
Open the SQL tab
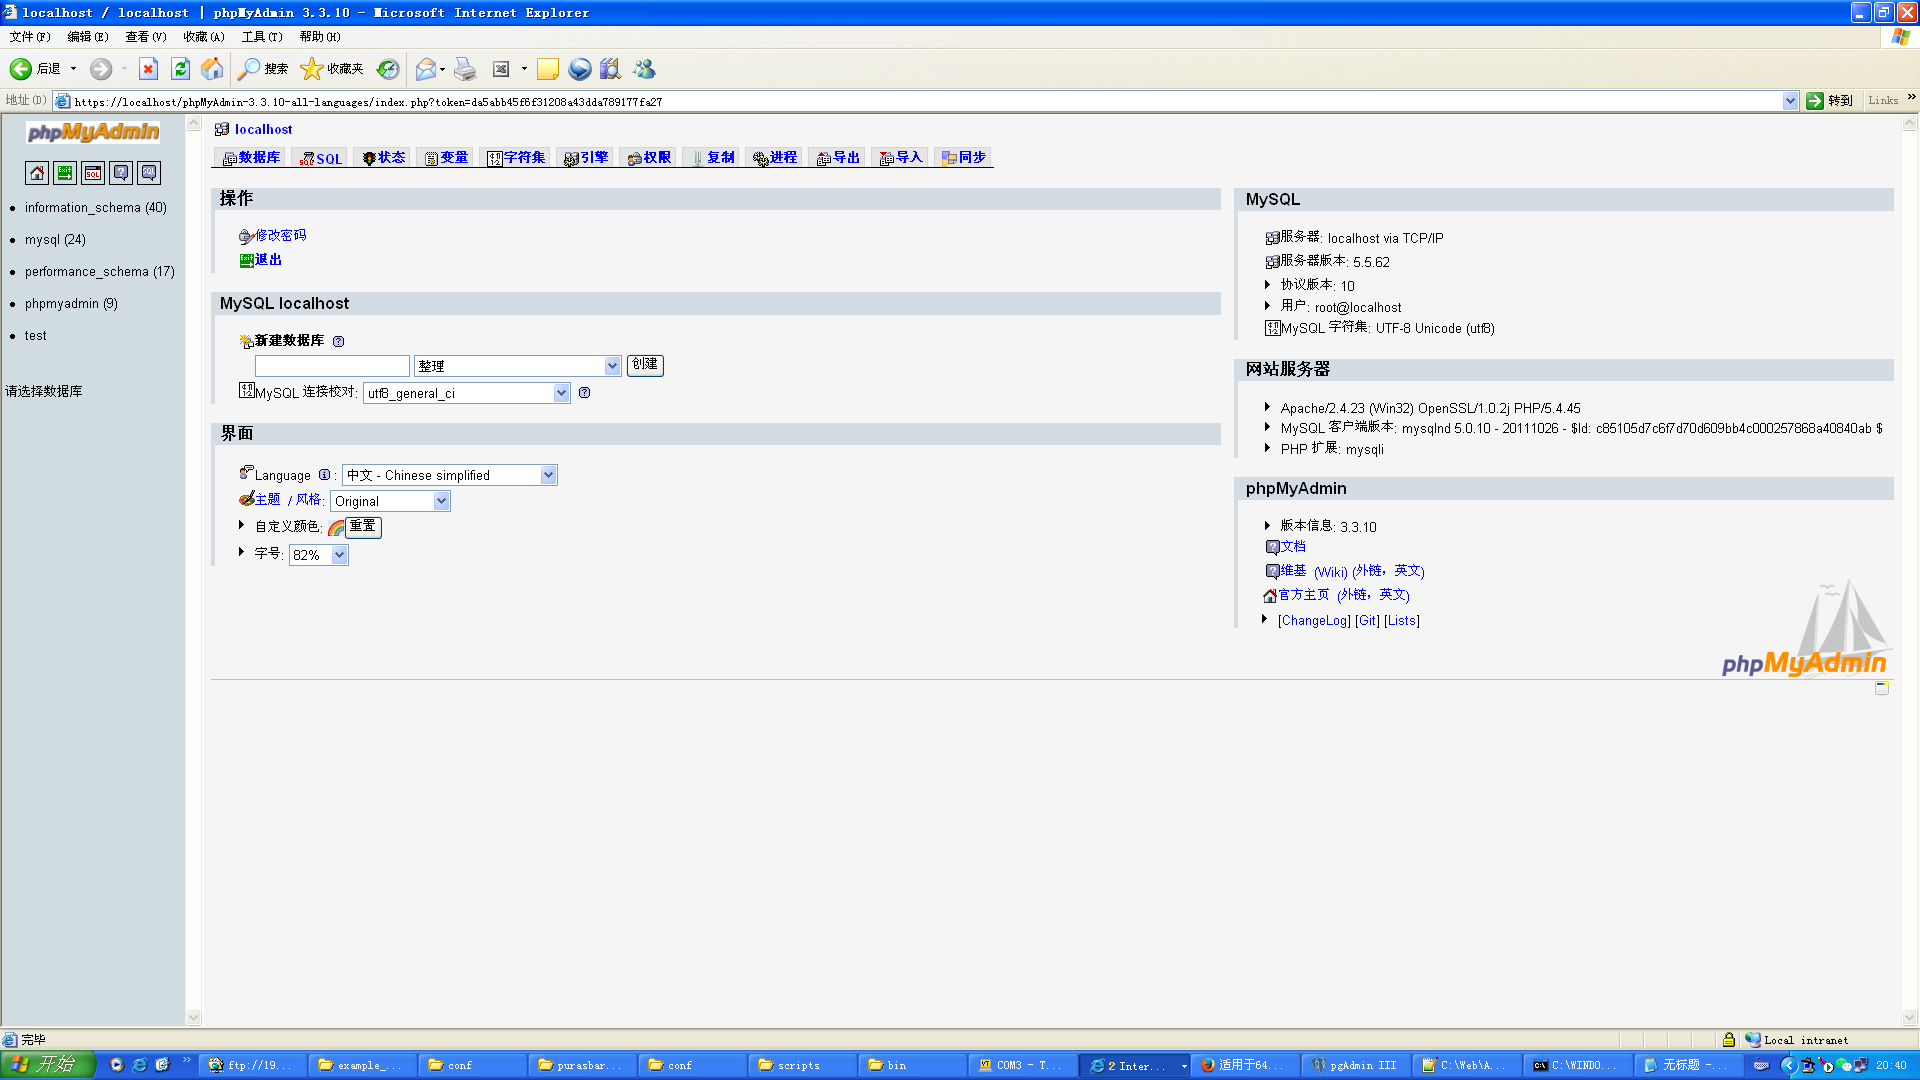[x=320, y=158]
